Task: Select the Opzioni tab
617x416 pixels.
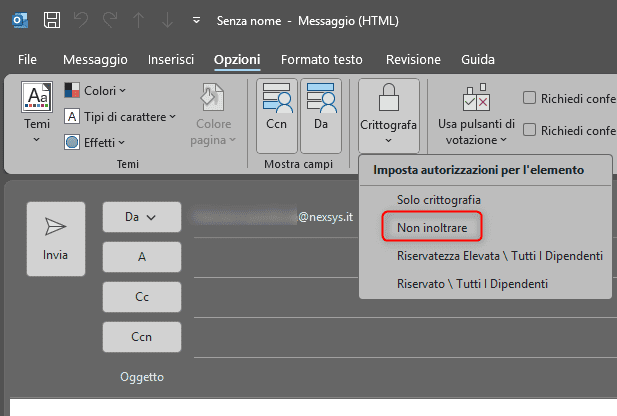Action: point(237,60)
